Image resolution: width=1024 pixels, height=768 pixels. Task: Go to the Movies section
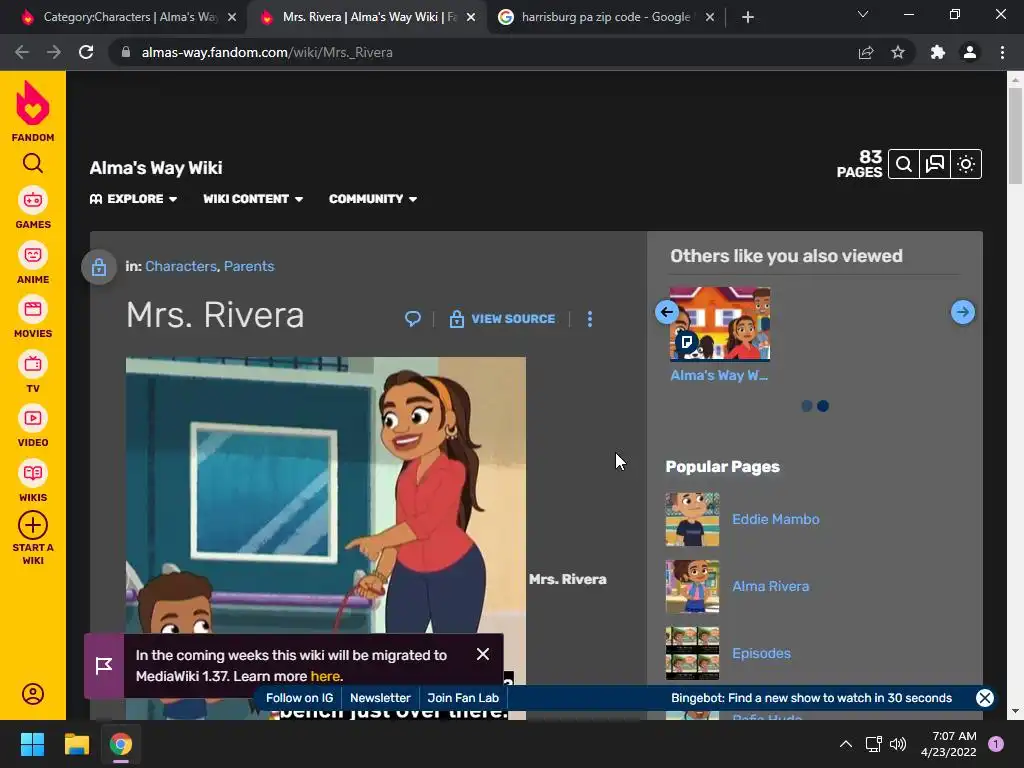33,317
